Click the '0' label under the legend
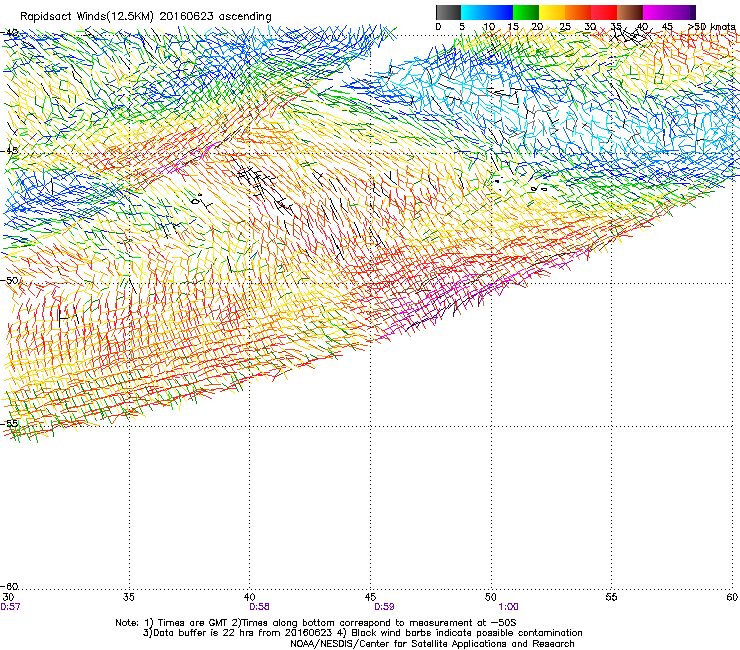740x650 pixels. (x=438, y=27)
